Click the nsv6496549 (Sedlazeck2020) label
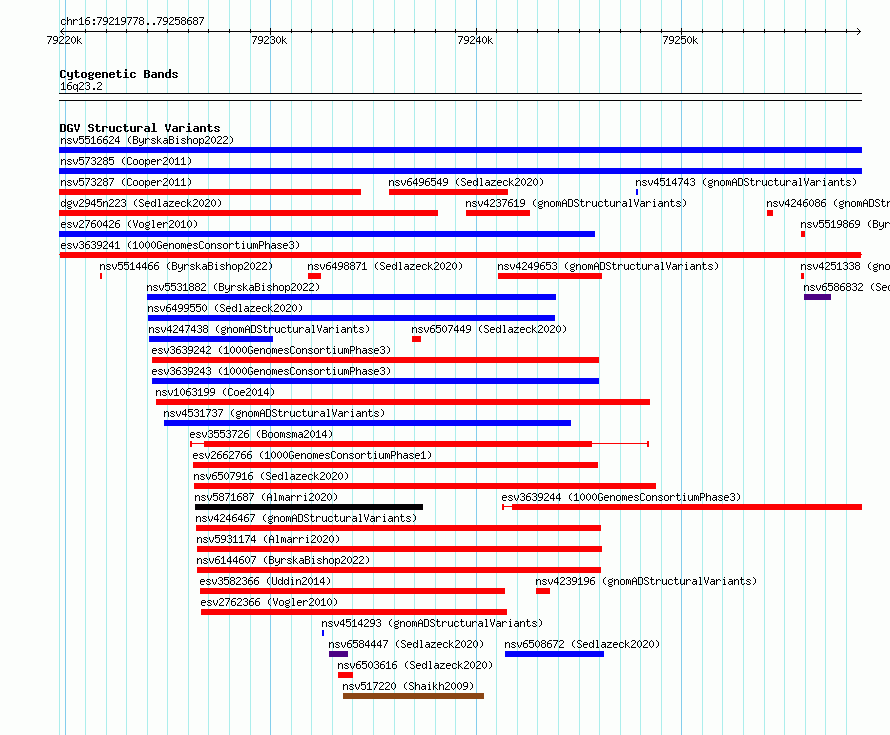Viewport: 890px width, 735px height. [466, 182]
